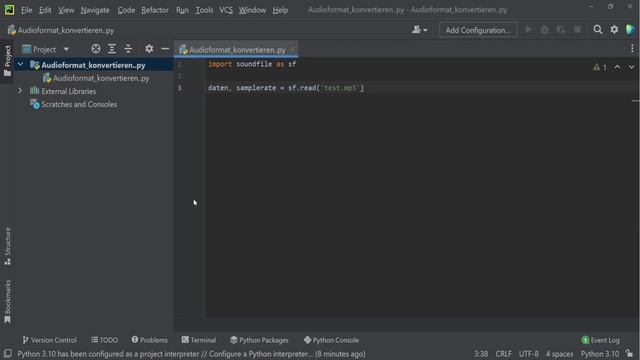Open the Python Console tool window
The height and width of the screenshot is (360, 640).
[x=331, y=340]
